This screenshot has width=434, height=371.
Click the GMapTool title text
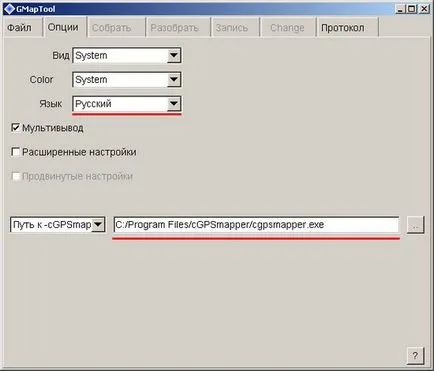click(x=36, y=9)
